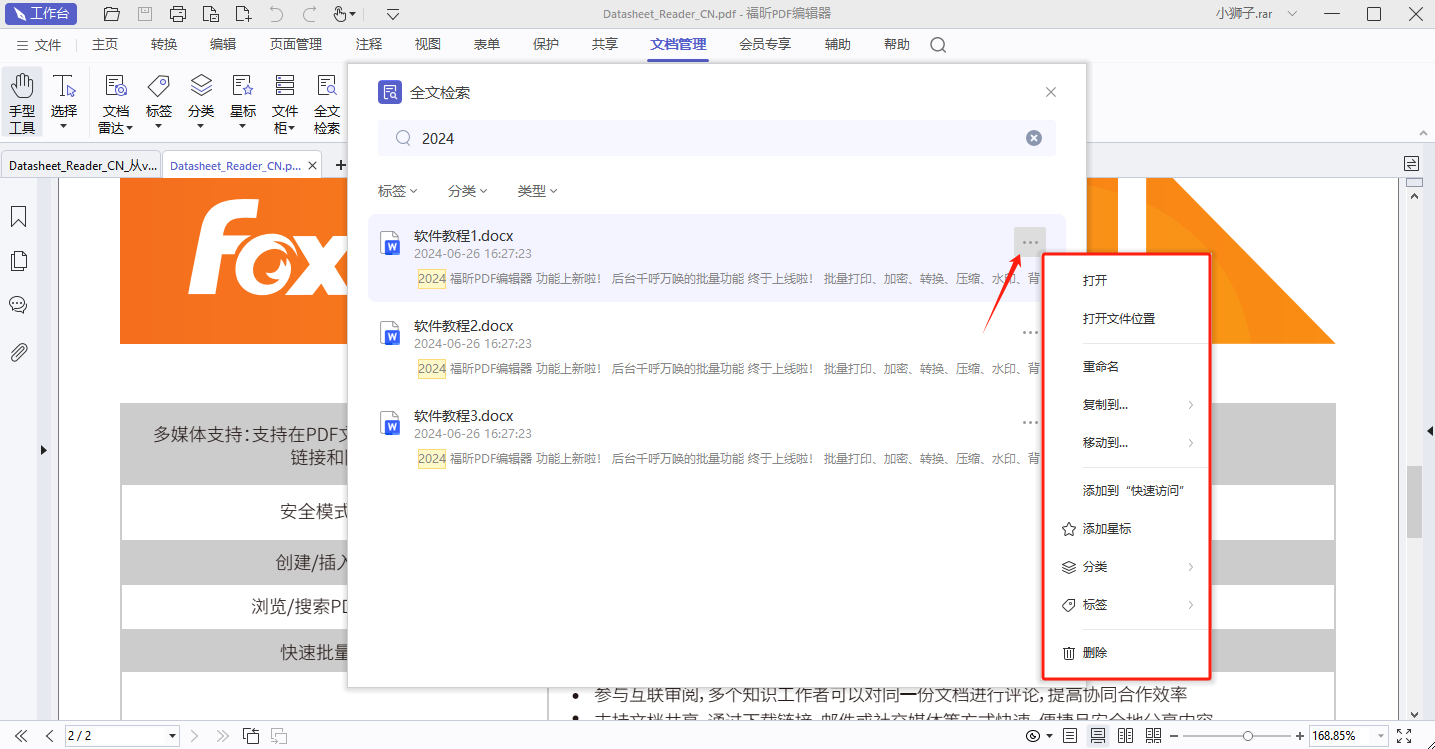1435x749 pixels.
Task: Go to first page with double-left arrow
Action: click(x=20, y=736)
